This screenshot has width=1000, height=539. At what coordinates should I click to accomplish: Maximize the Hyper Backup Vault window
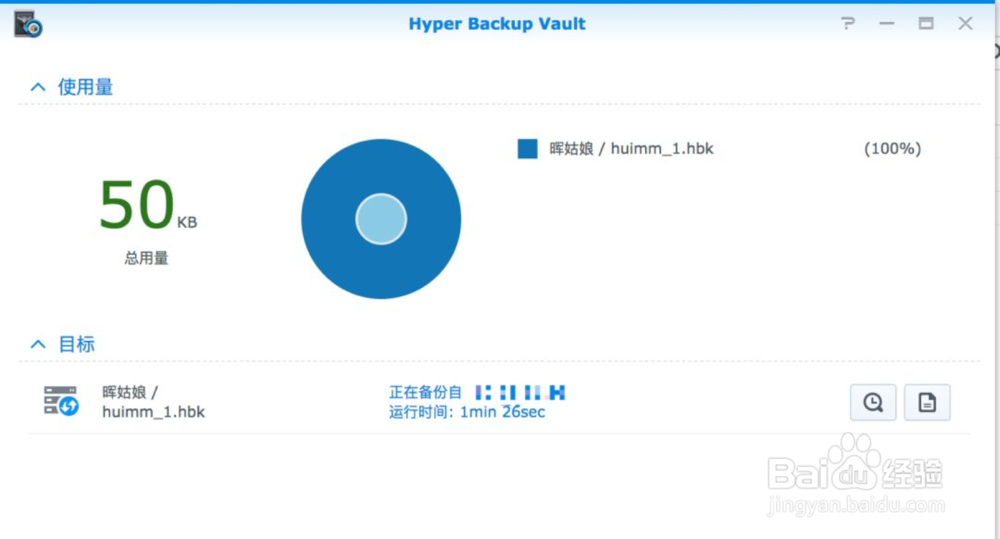click(x=926, y=24)
